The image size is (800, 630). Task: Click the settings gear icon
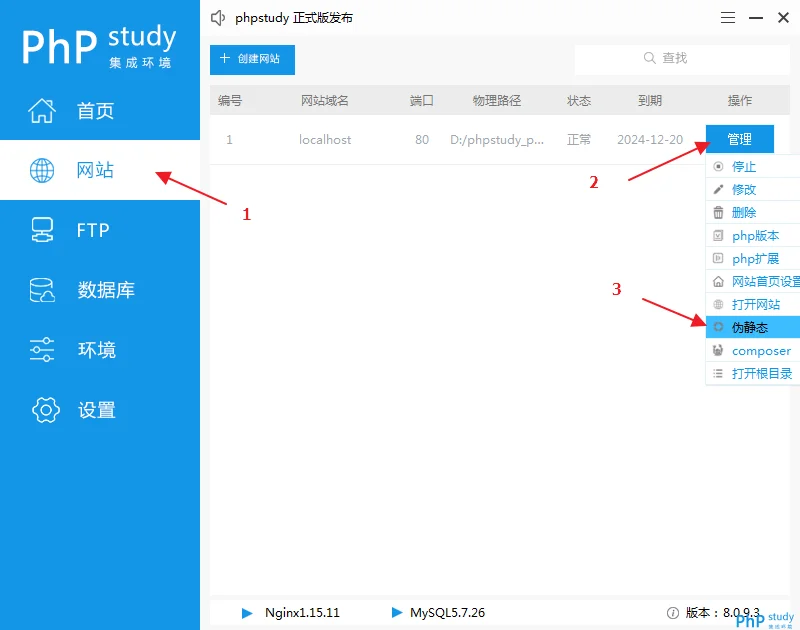45,410
